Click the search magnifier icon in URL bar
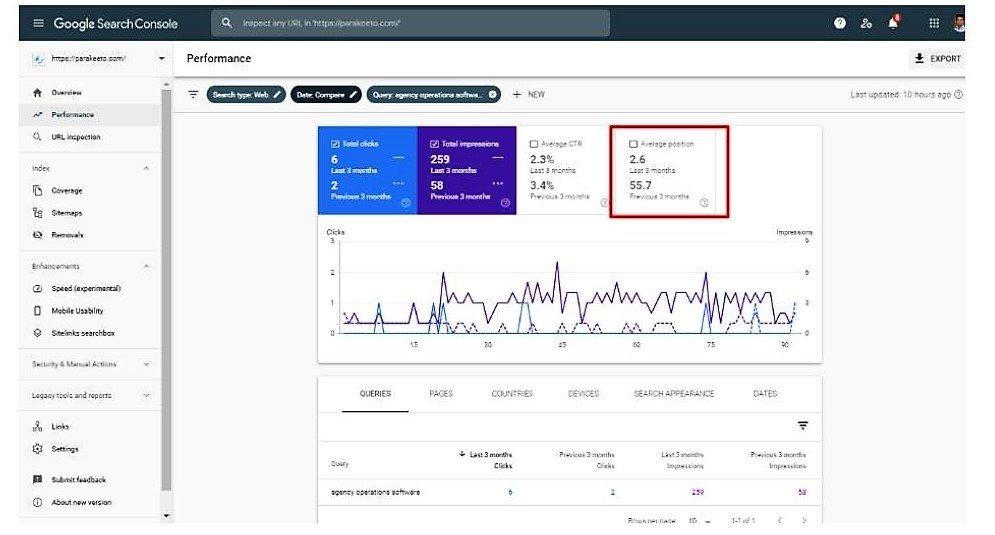Image resolution: width=995 pixels, height=535 pixels. coord(227,23)
